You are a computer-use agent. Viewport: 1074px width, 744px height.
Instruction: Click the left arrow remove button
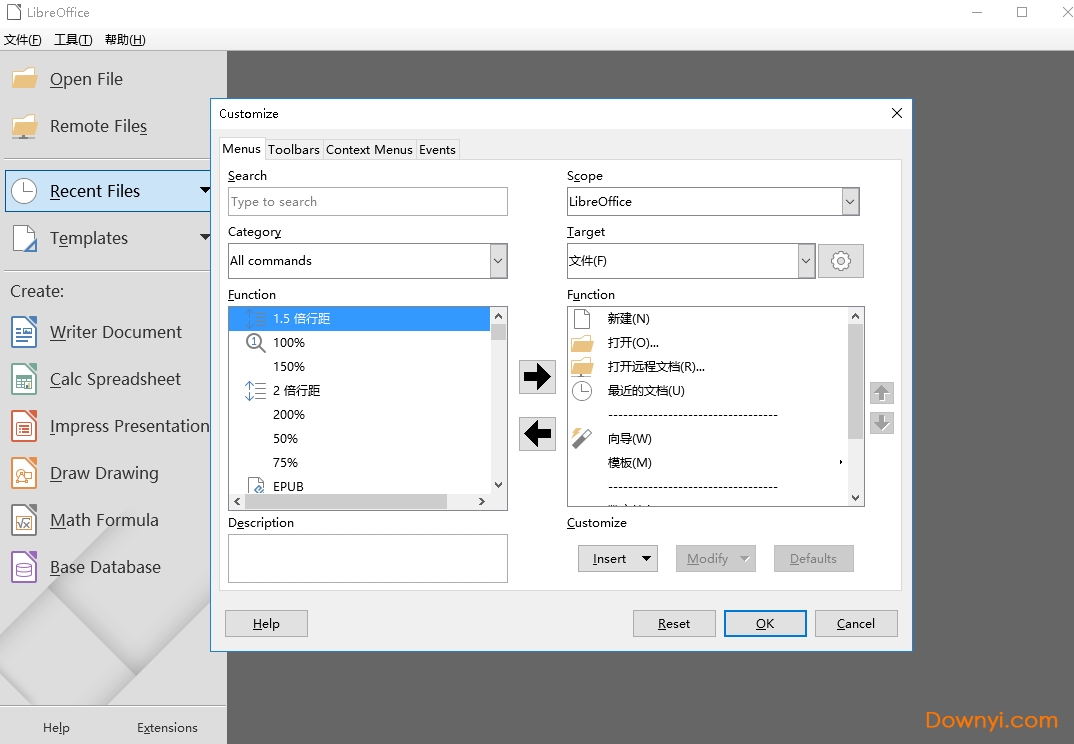pos(537,433)
